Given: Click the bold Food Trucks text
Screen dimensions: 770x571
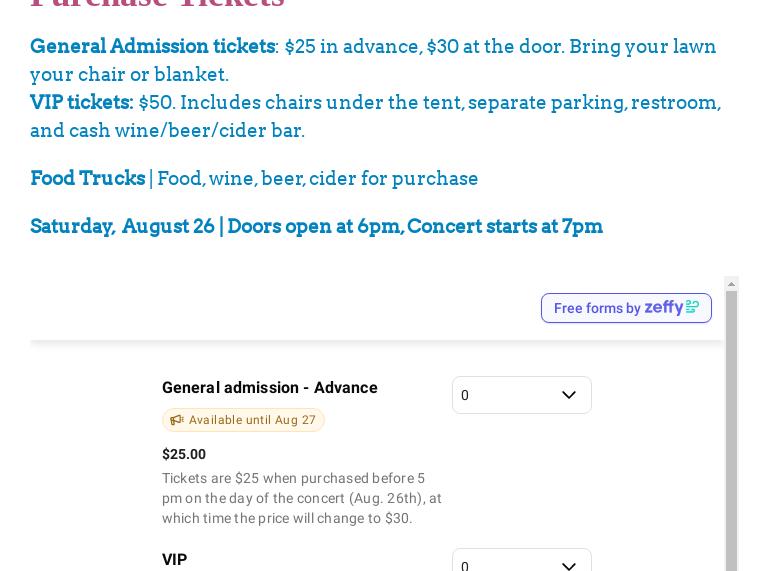Looking at the screenshot, I should pyautogui.click(x=87, y=178).
